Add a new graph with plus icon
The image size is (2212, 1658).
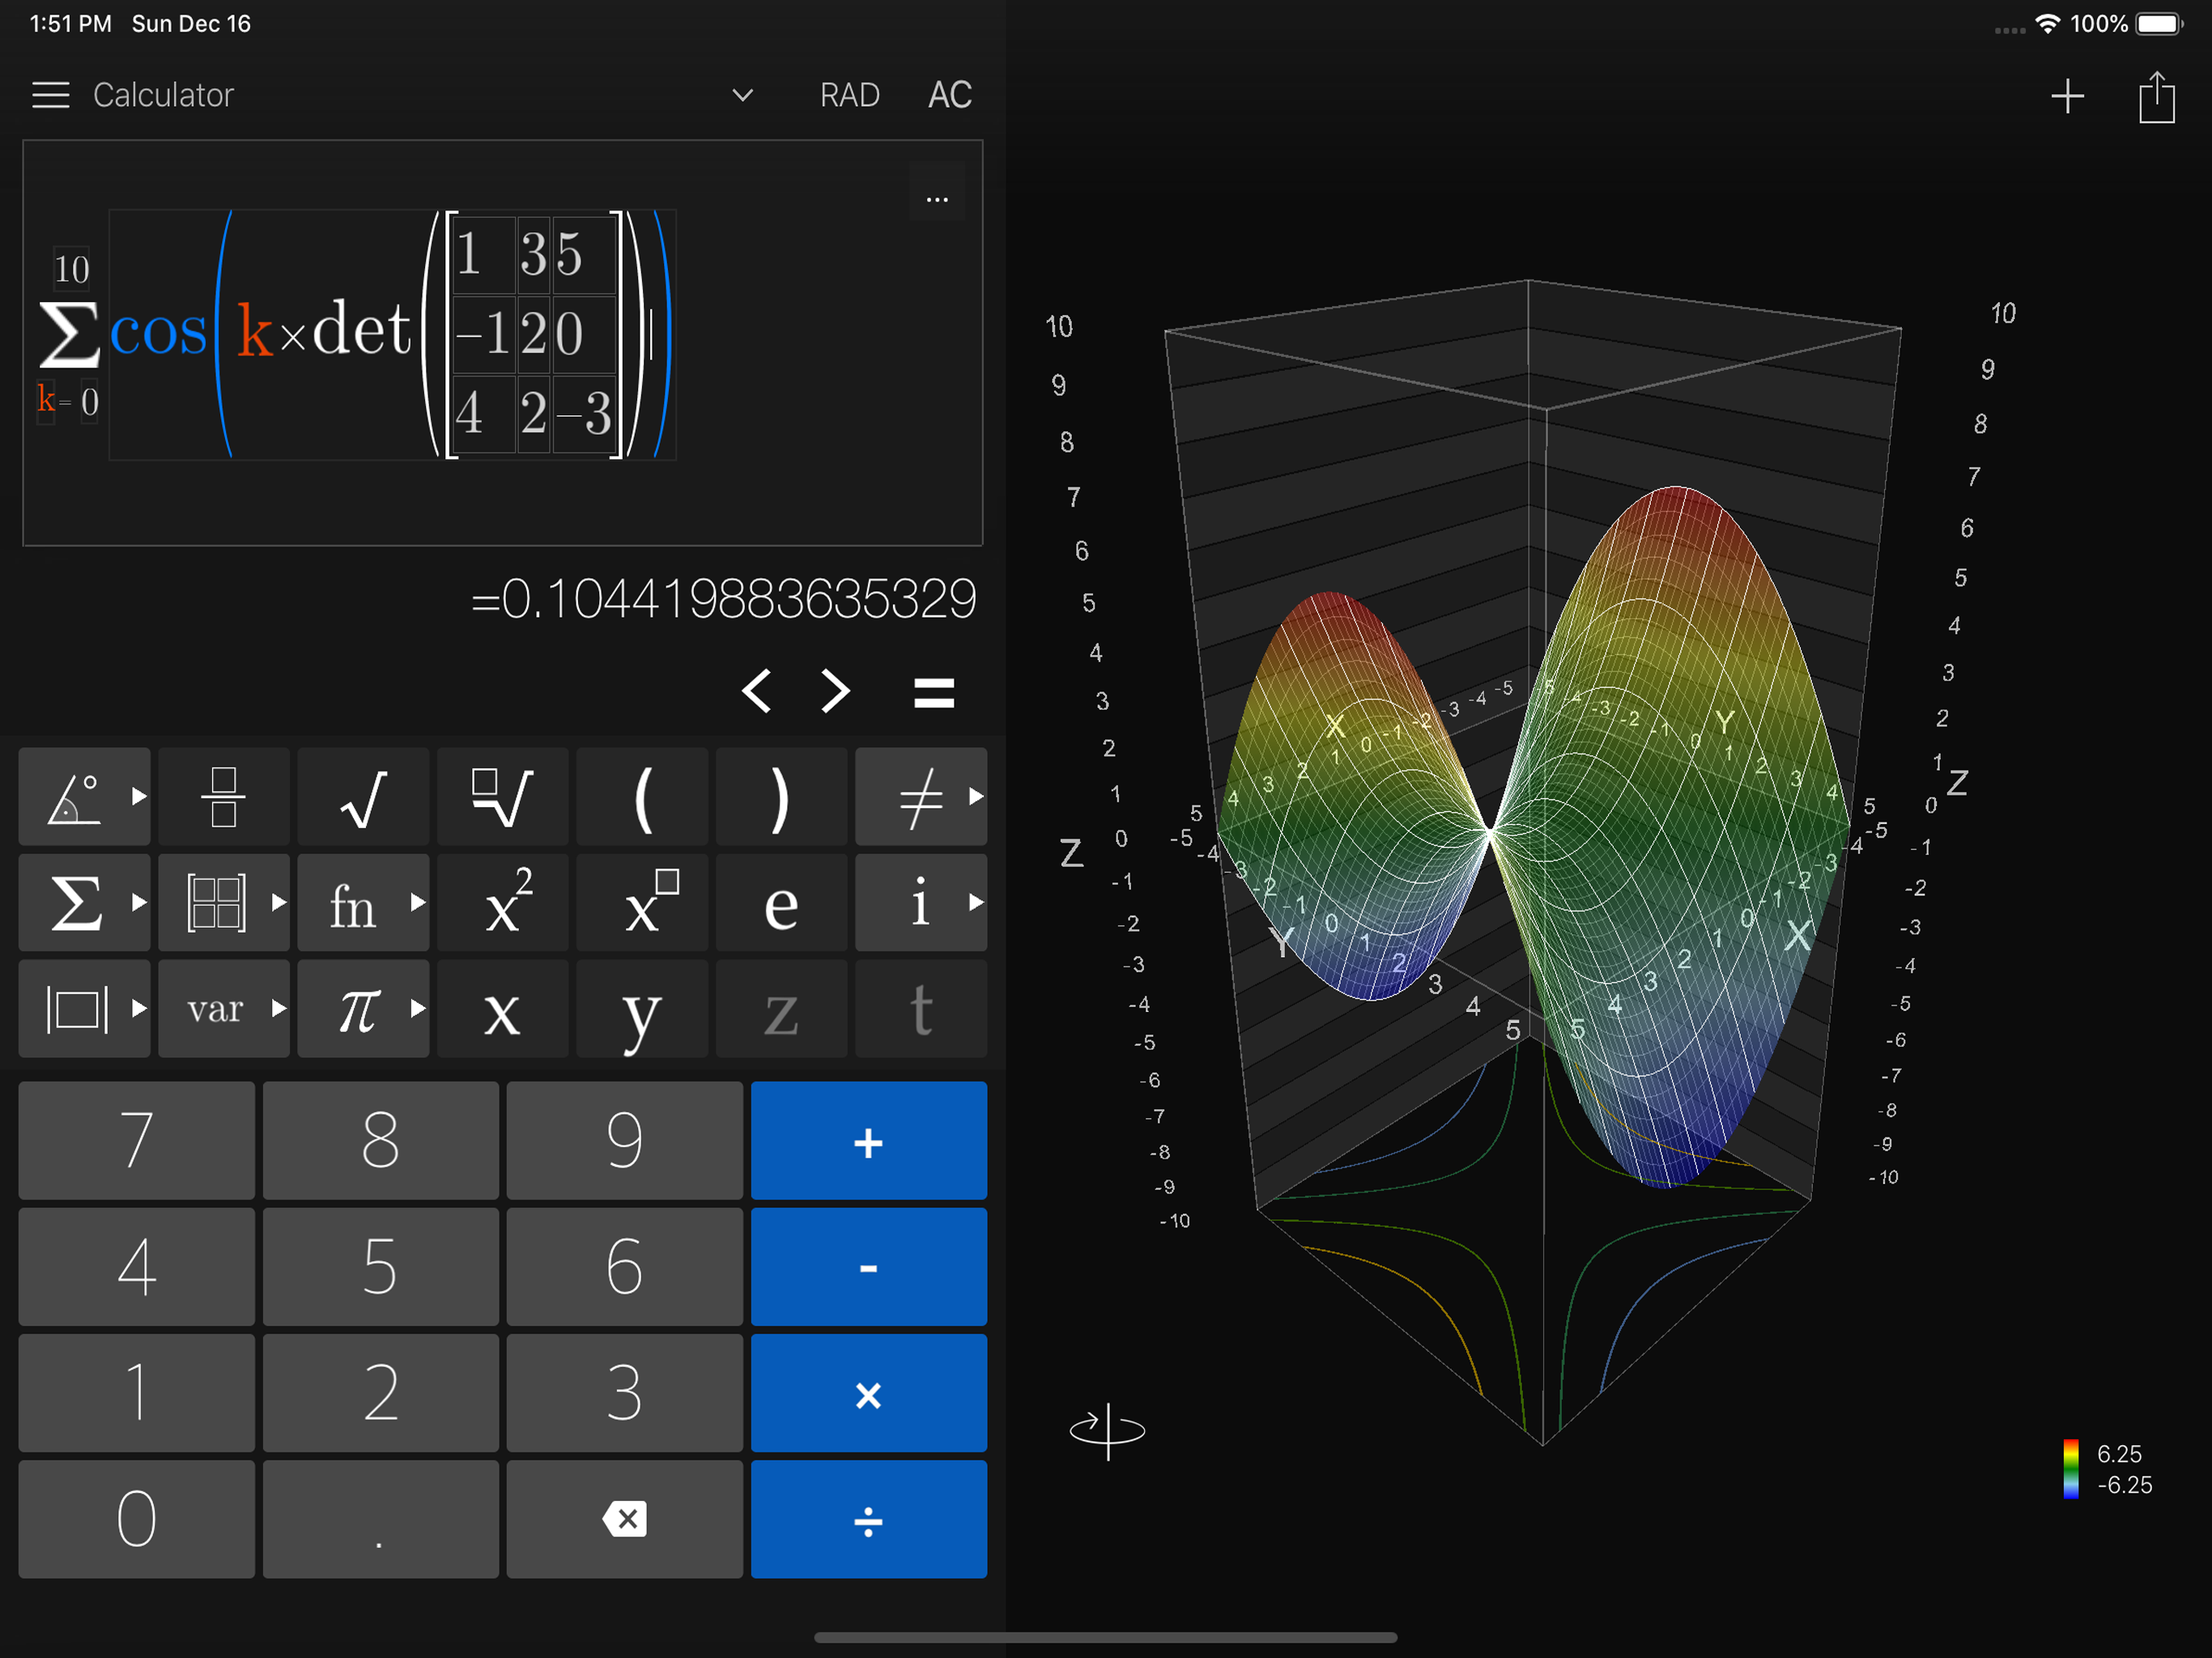tap(2067, 97)
